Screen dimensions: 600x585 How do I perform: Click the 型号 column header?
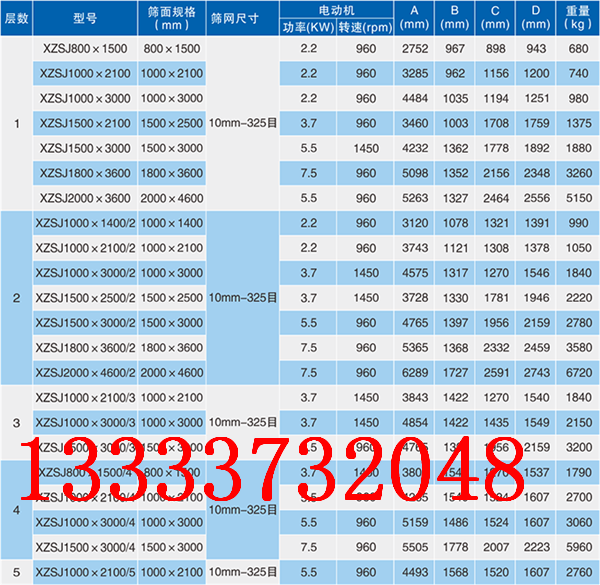click(85, 18)
